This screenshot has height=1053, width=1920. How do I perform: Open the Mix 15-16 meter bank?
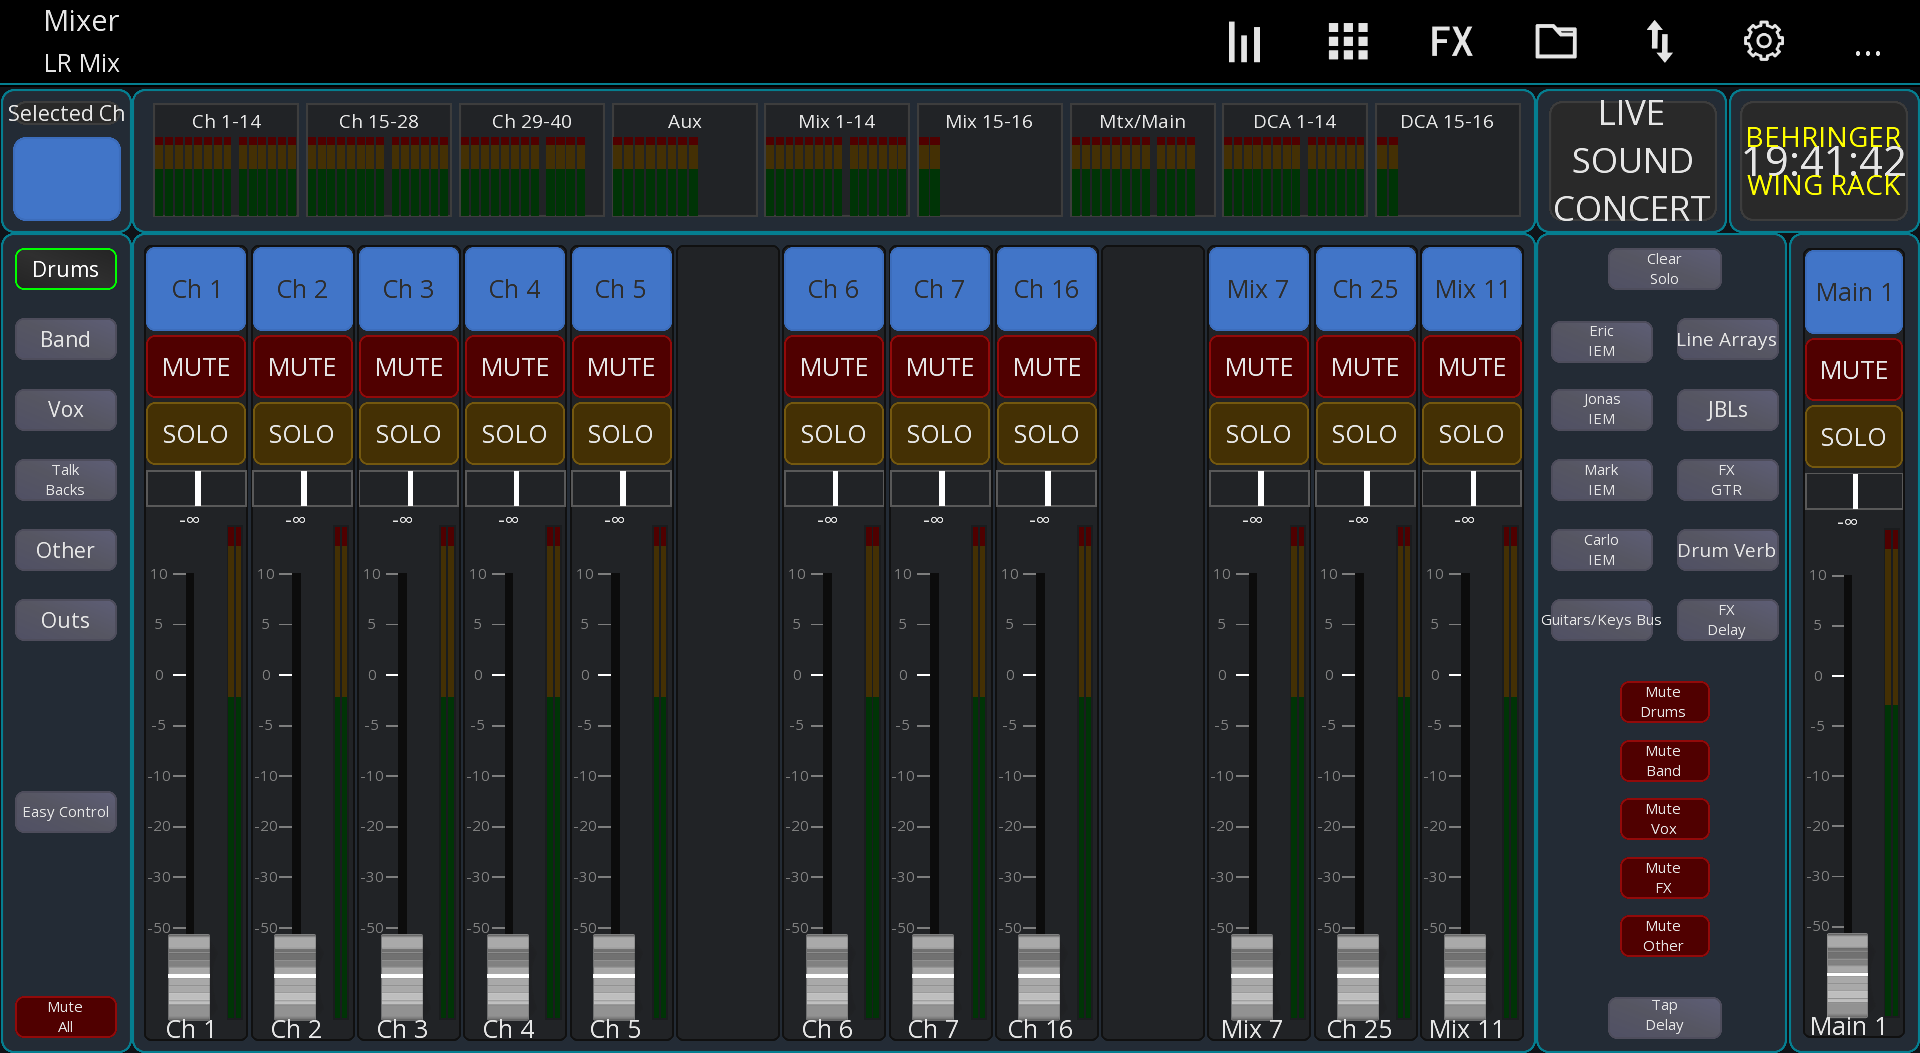point(989,160)
